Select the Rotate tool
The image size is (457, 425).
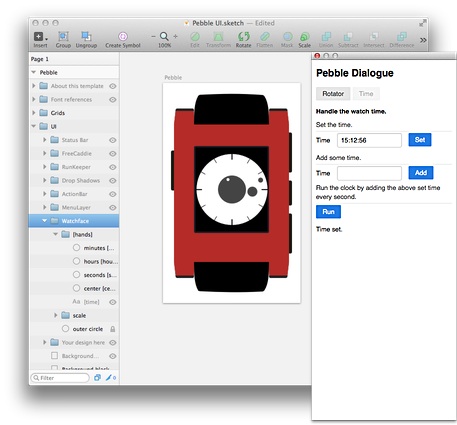[x=244, y=36]
